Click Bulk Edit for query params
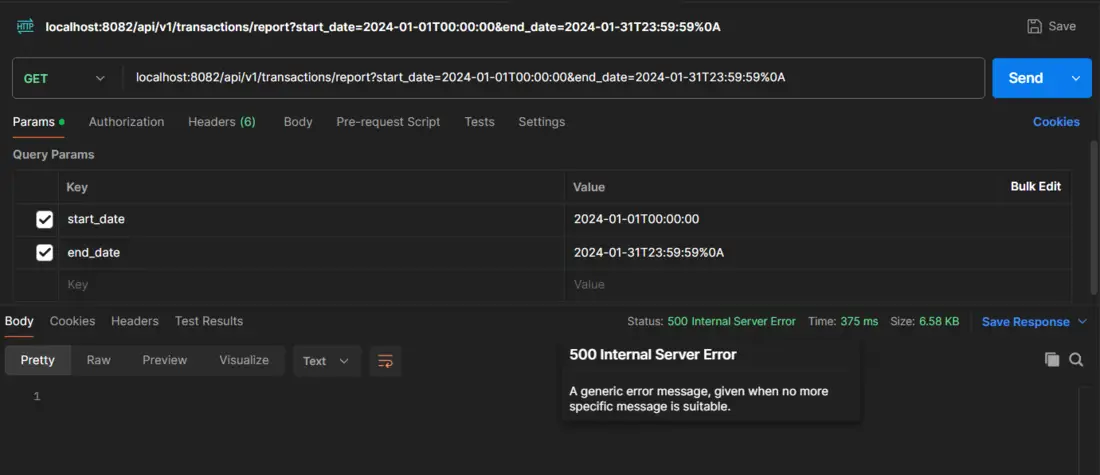Viewport: 1100px width, 475px height. click(1035, 186)
